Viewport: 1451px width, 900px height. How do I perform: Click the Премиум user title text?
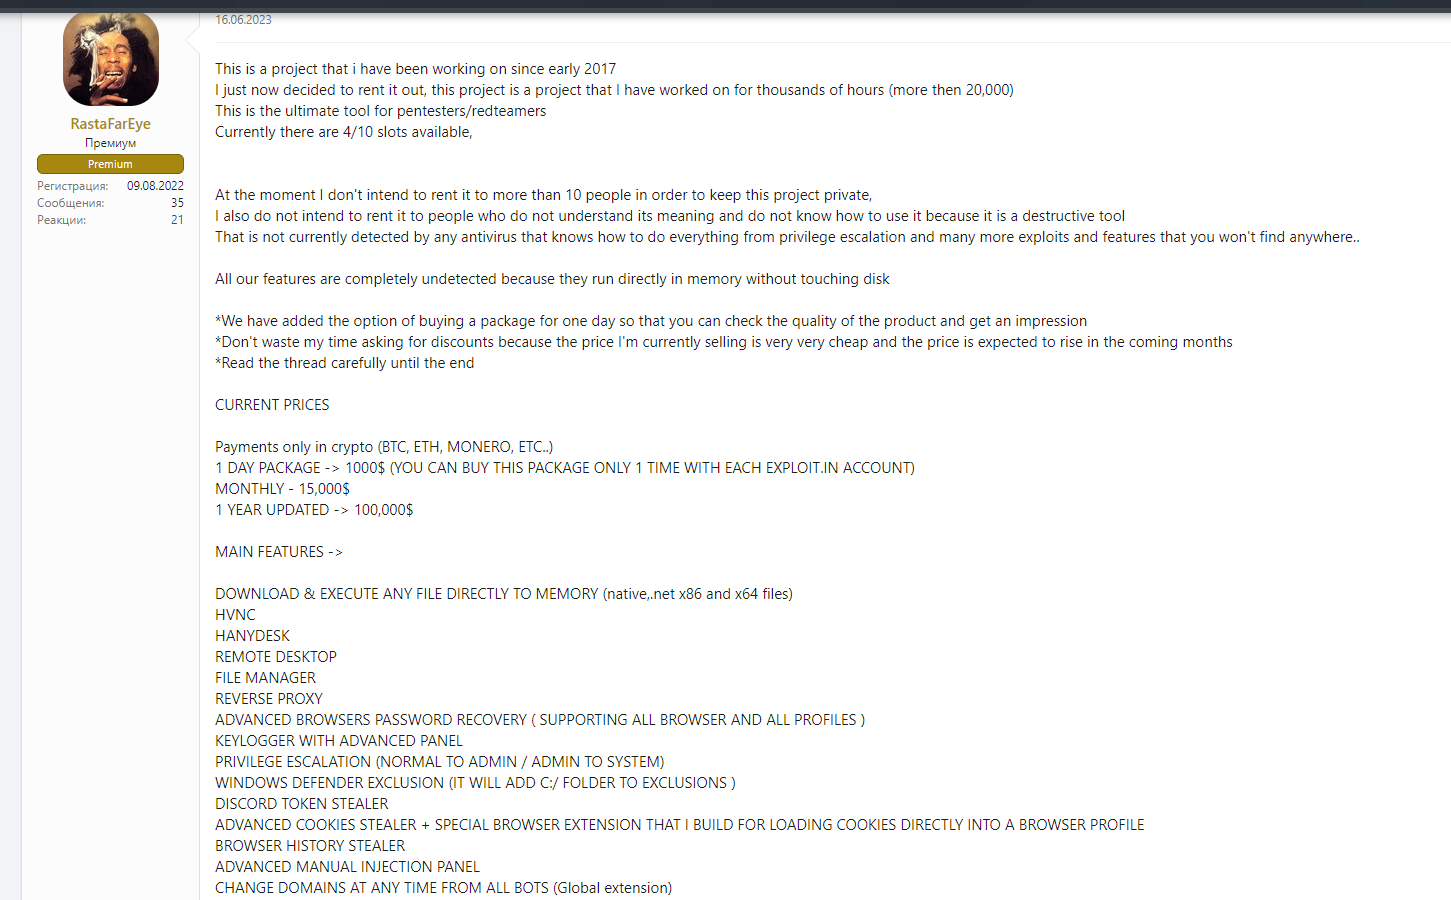(x=110, y=143)
